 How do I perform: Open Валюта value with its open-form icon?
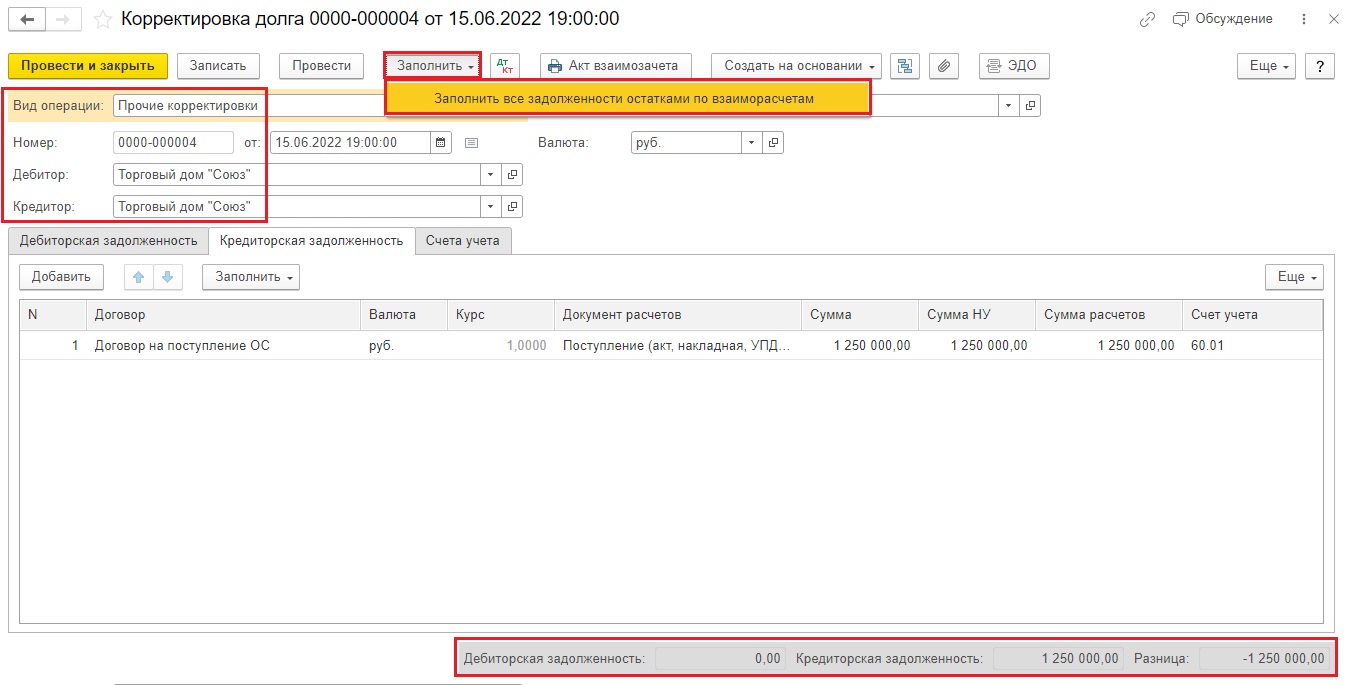click(x=773, y=143)
